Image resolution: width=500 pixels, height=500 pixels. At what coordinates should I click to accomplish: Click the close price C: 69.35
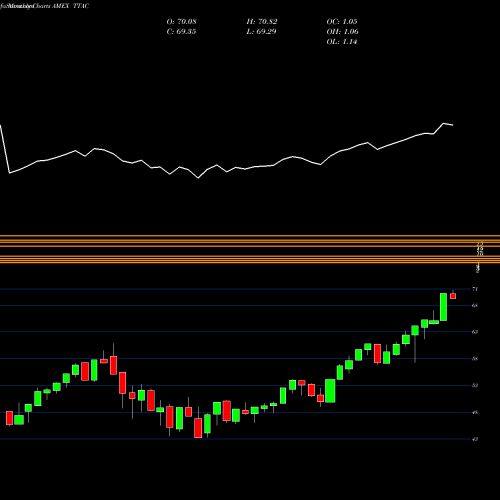(x=181, y=32)
